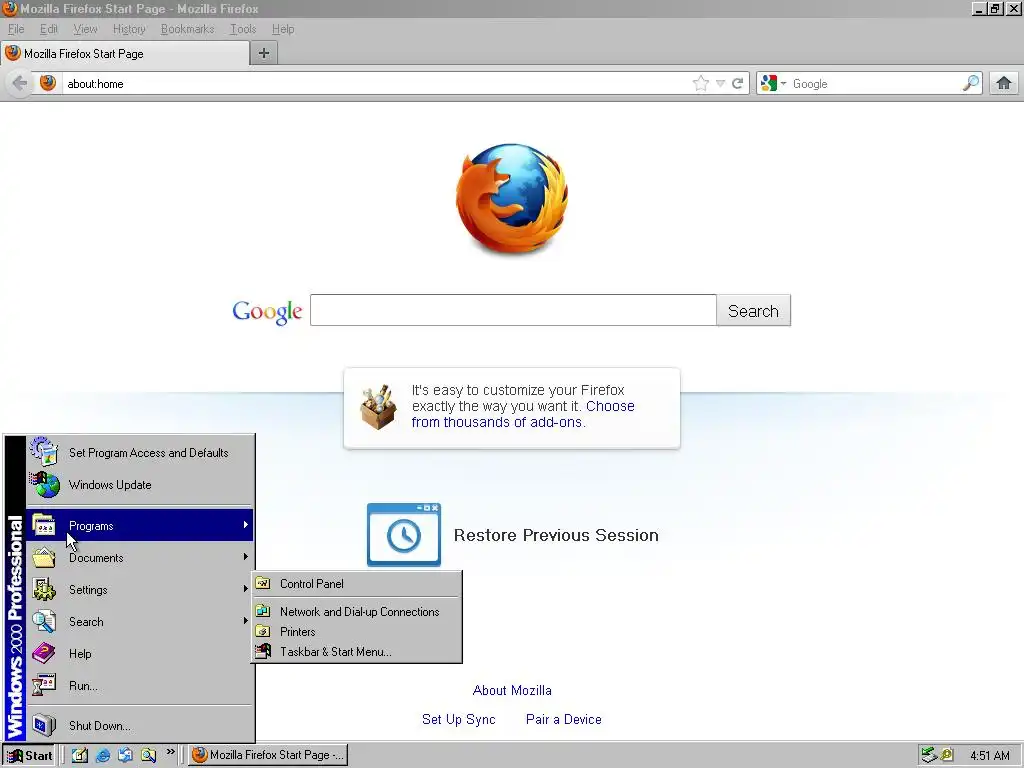Viewport: 1024px width, 768px height.
Task: Launch Outlook Express from quick launch
Action: pyautogui.click(x=125, y=755)
